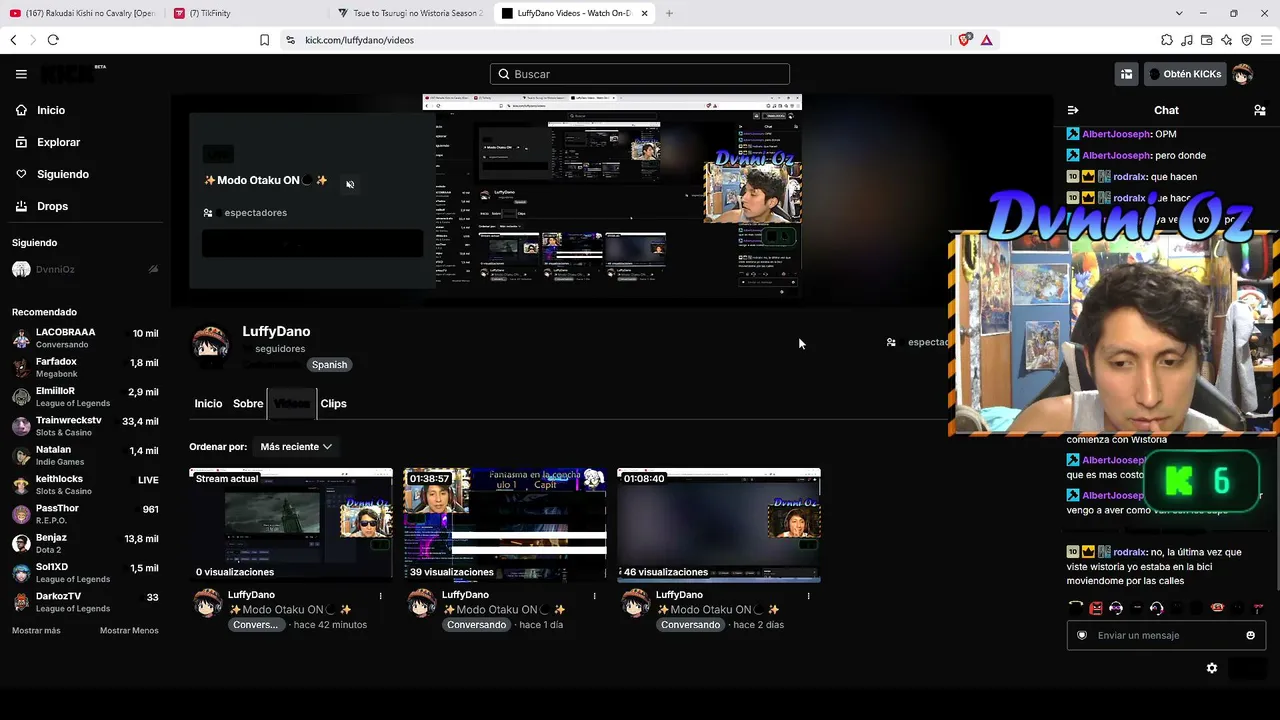
Task: Open the 01:38:57 video thumbnail
Action: coord(505,525)
